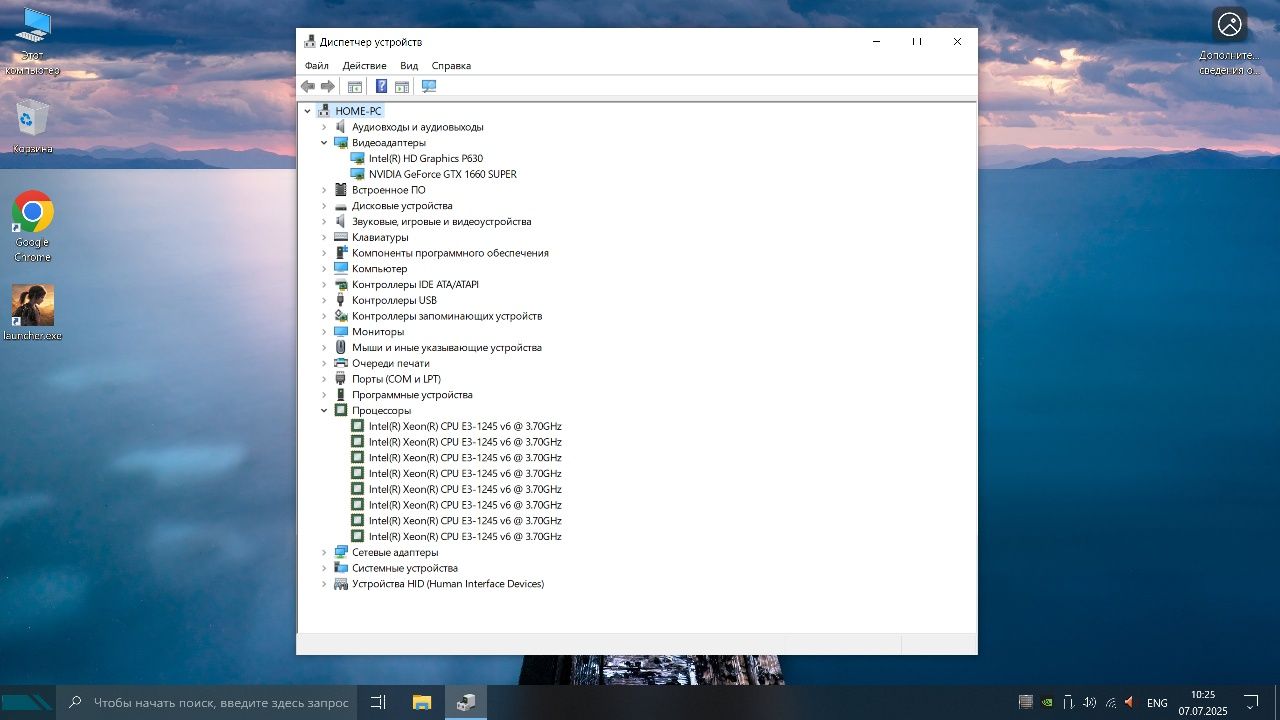Click the Дисковые устройства drive icon
1280x720 pixels.
tap(341, 206)
